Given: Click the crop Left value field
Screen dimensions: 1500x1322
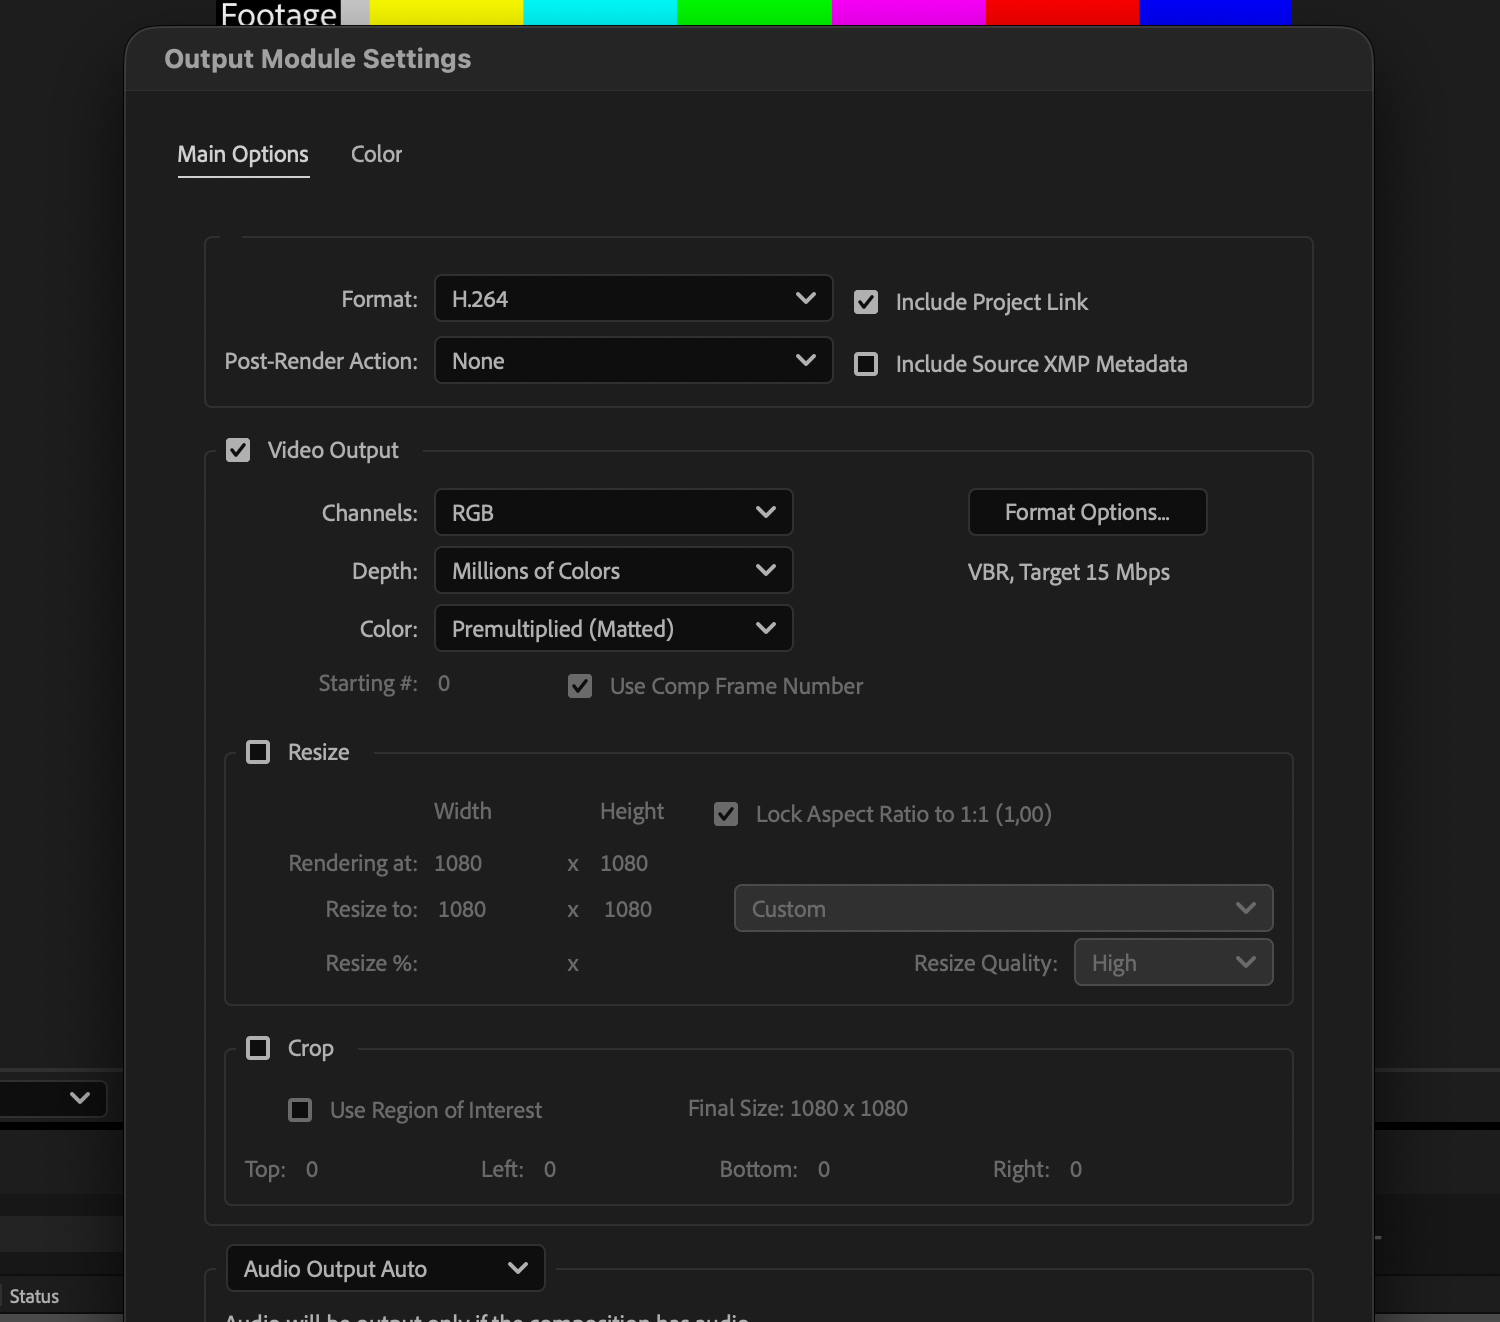Looking at the screenshot, I should tap(550, 1169).
